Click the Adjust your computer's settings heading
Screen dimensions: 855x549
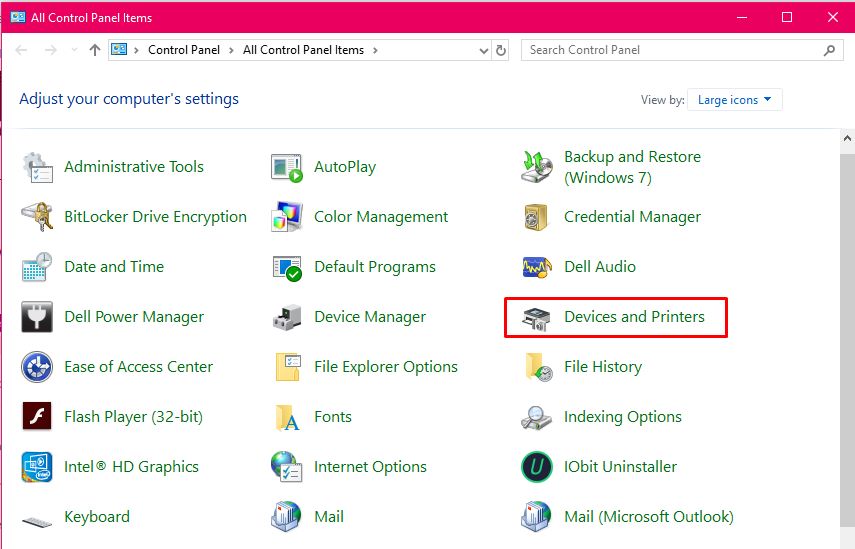pyautogui.click(x=129, y=99)
